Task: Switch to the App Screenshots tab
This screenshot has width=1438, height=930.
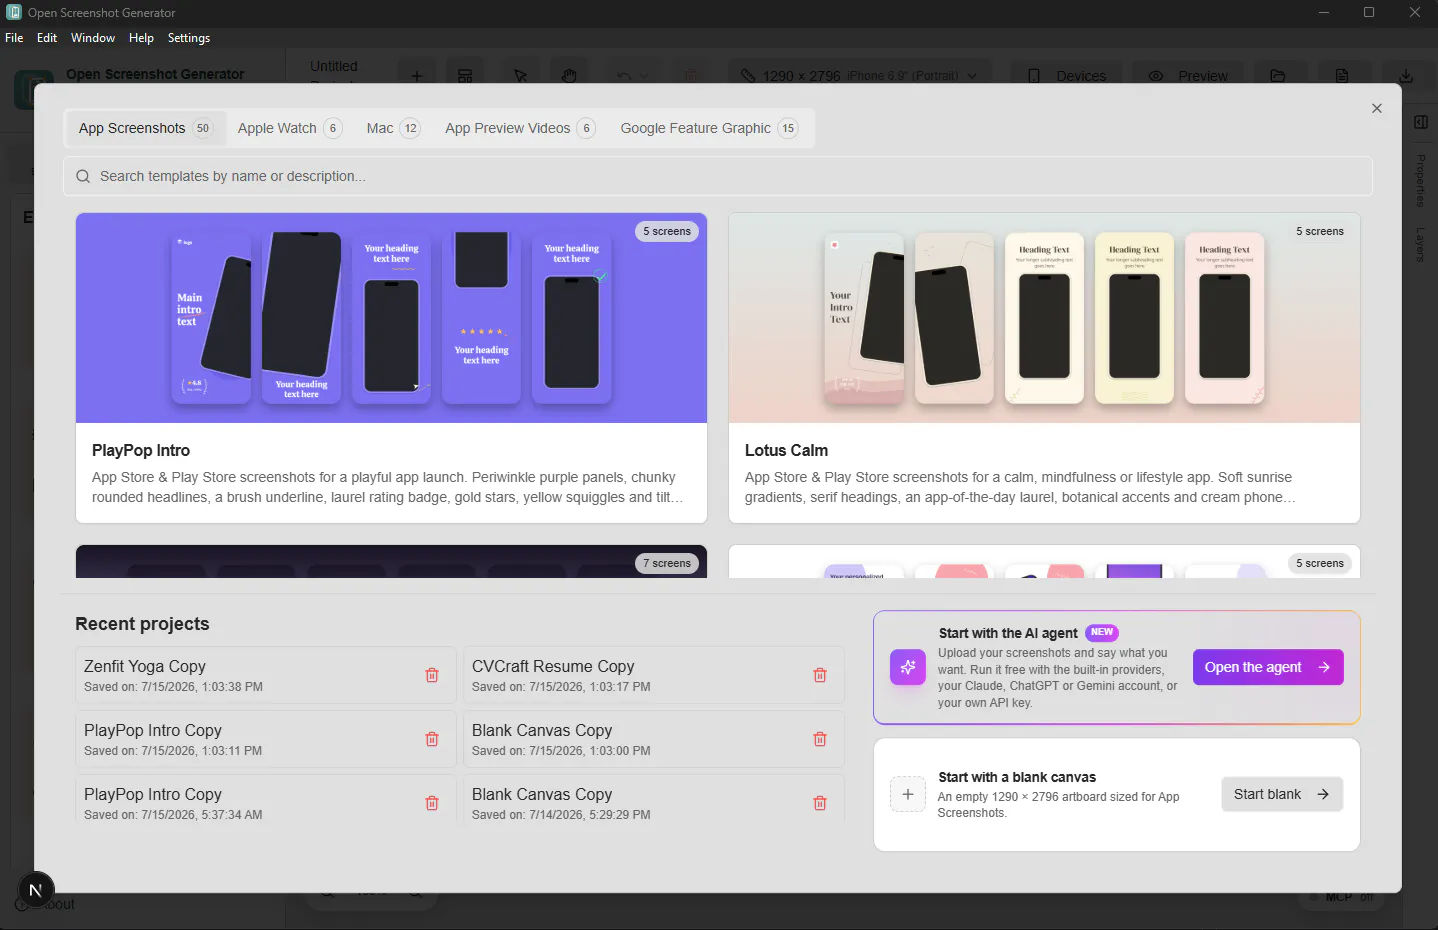Action: (145, 128)
